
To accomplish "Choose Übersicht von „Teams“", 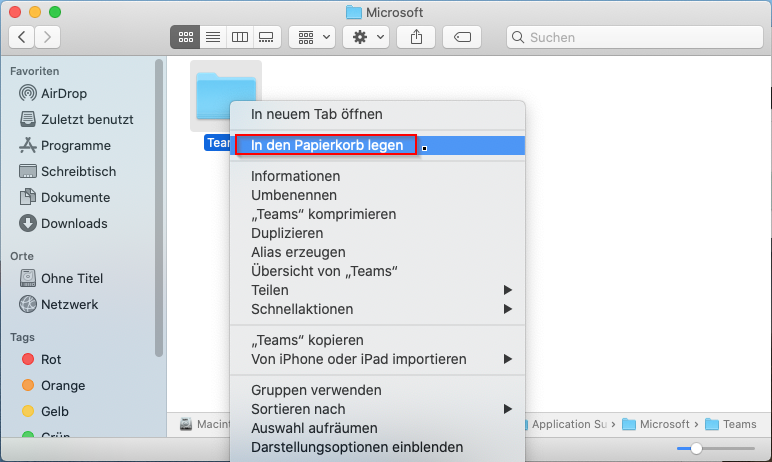I will [377, 271].
